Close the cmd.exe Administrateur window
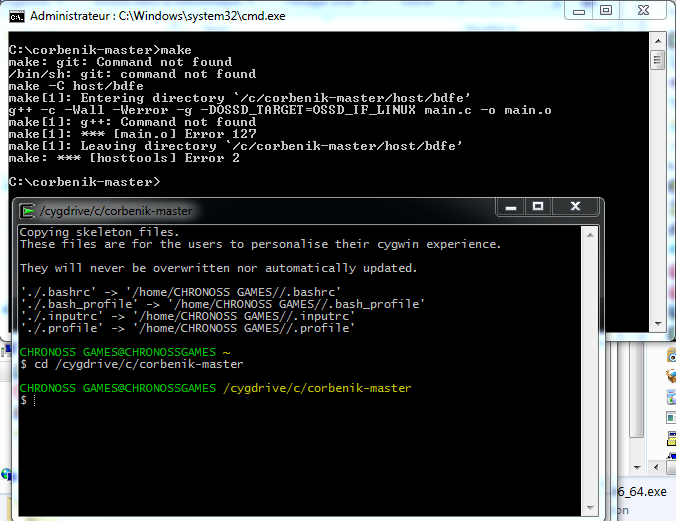This screenshot has width=676, height=521. pos(643,11)
